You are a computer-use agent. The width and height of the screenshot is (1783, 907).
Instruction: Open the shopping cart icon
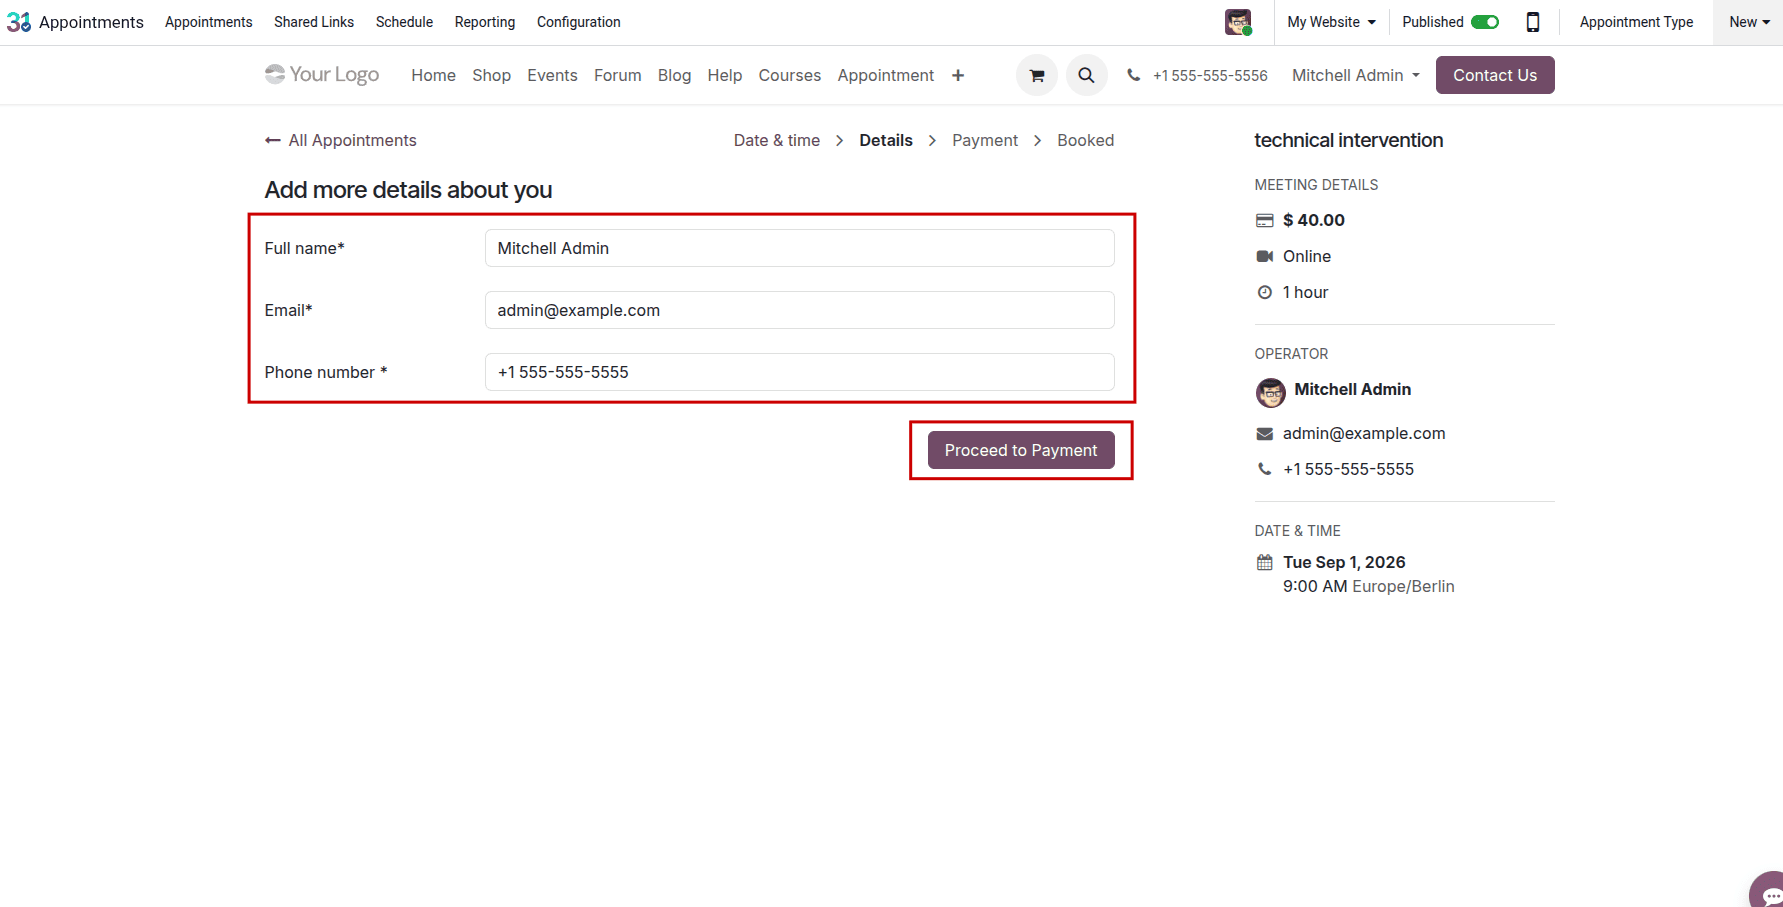pos(1037,75)
